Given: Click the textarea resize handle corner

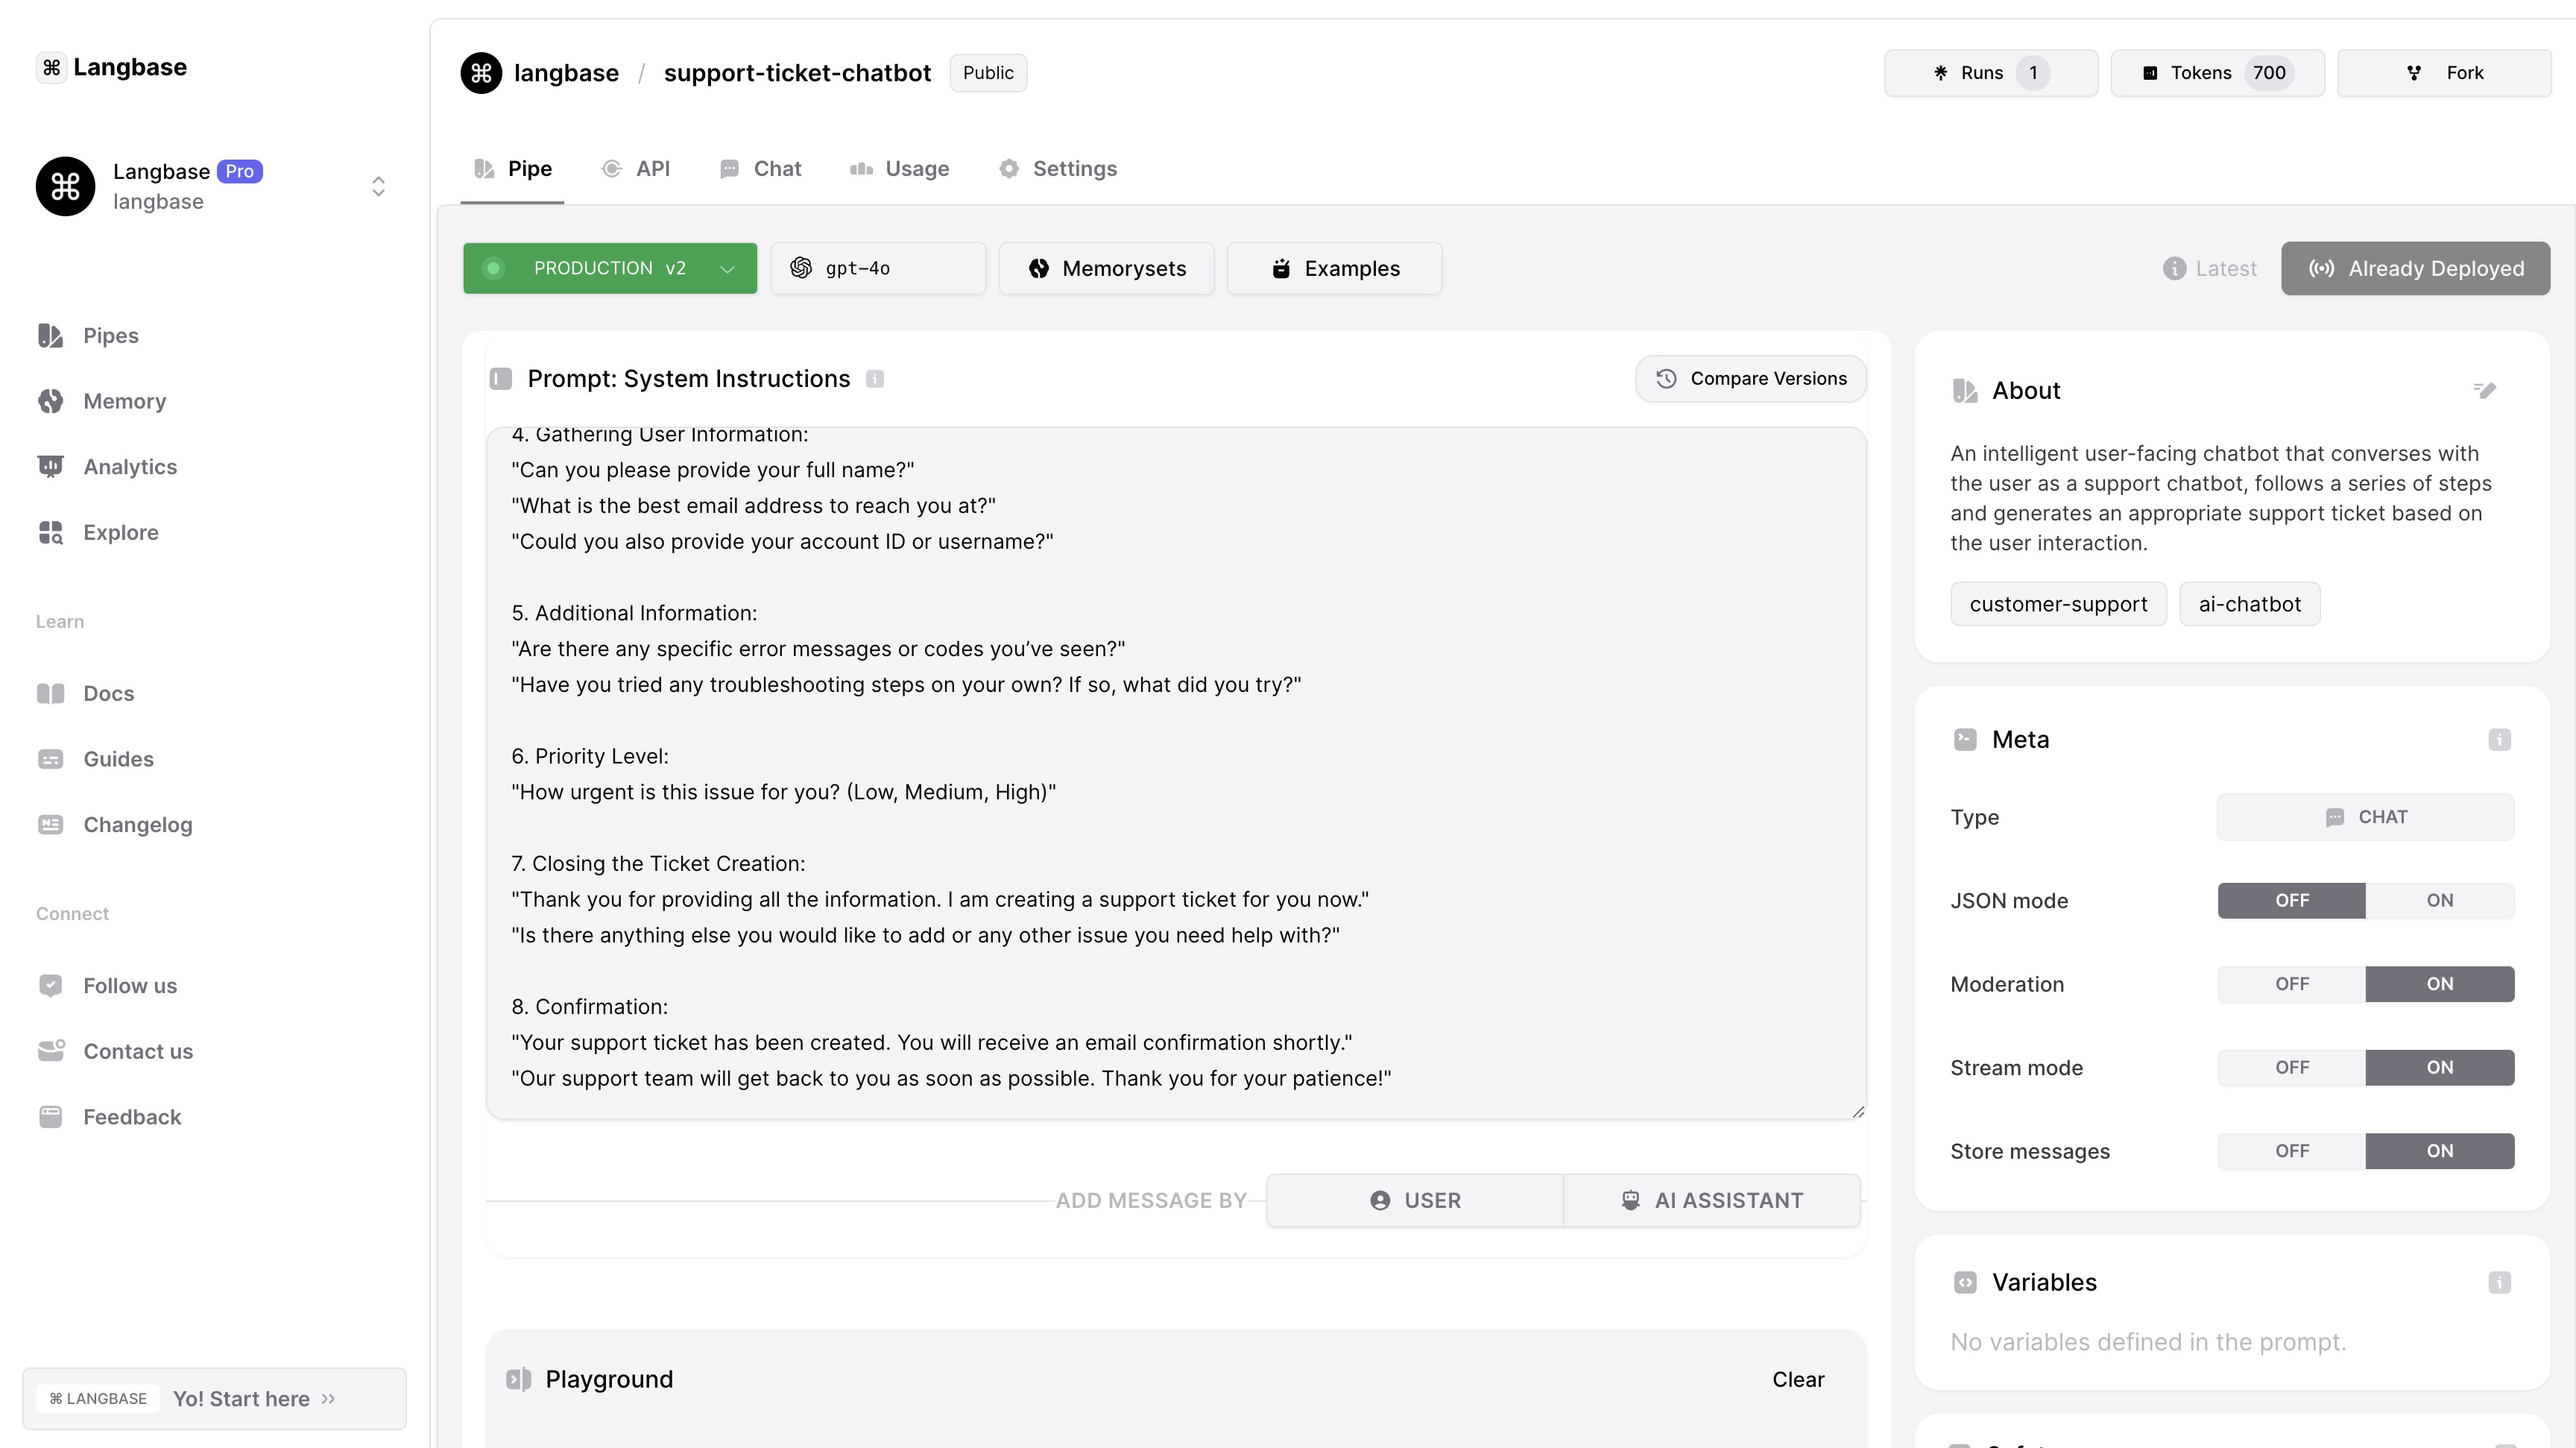Looking at the screenshot, I should 1858,1111.
